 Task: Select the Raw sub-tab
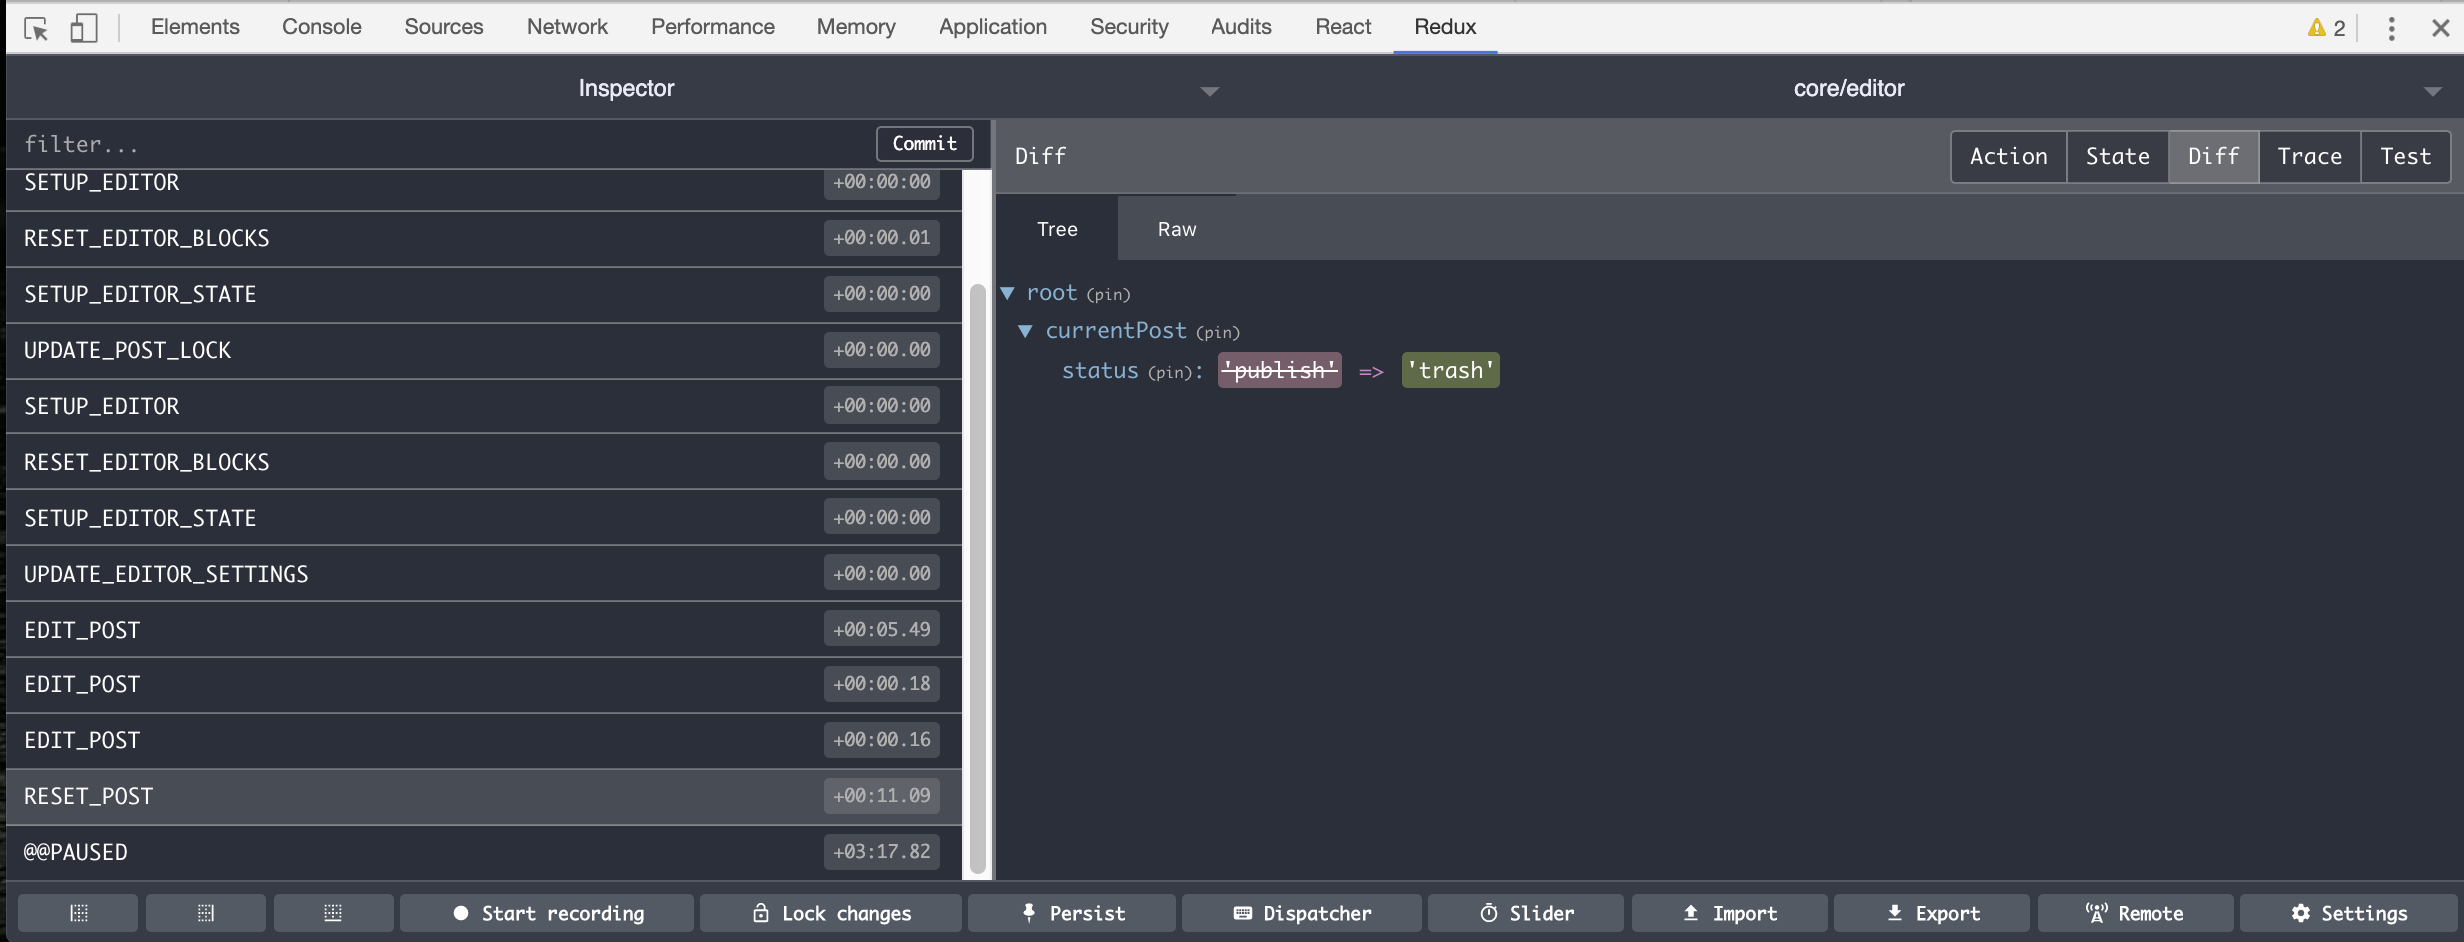pos(1177,229)
